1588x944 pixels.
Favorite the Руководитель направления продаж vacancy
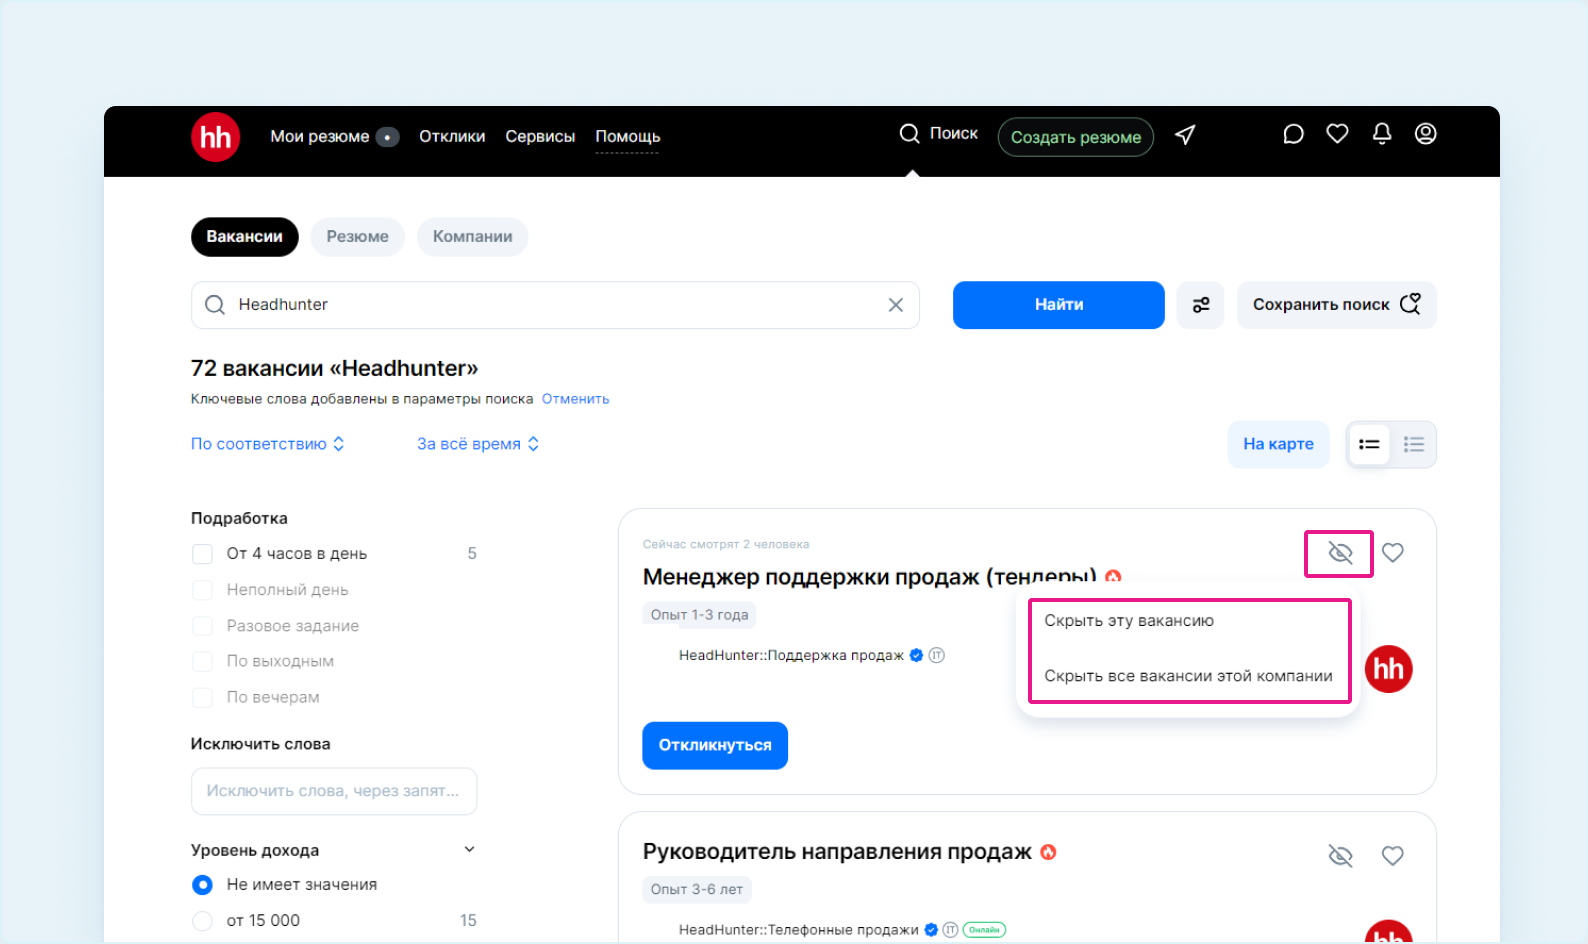click(x=1393, y=856)
